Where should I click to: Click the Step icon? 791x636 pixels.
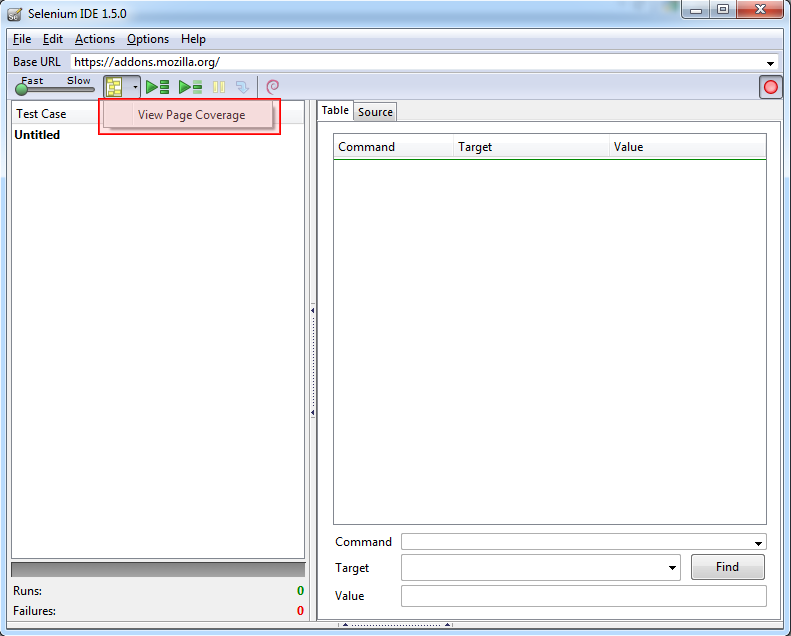pyautogui.click(x=243, y=87)
